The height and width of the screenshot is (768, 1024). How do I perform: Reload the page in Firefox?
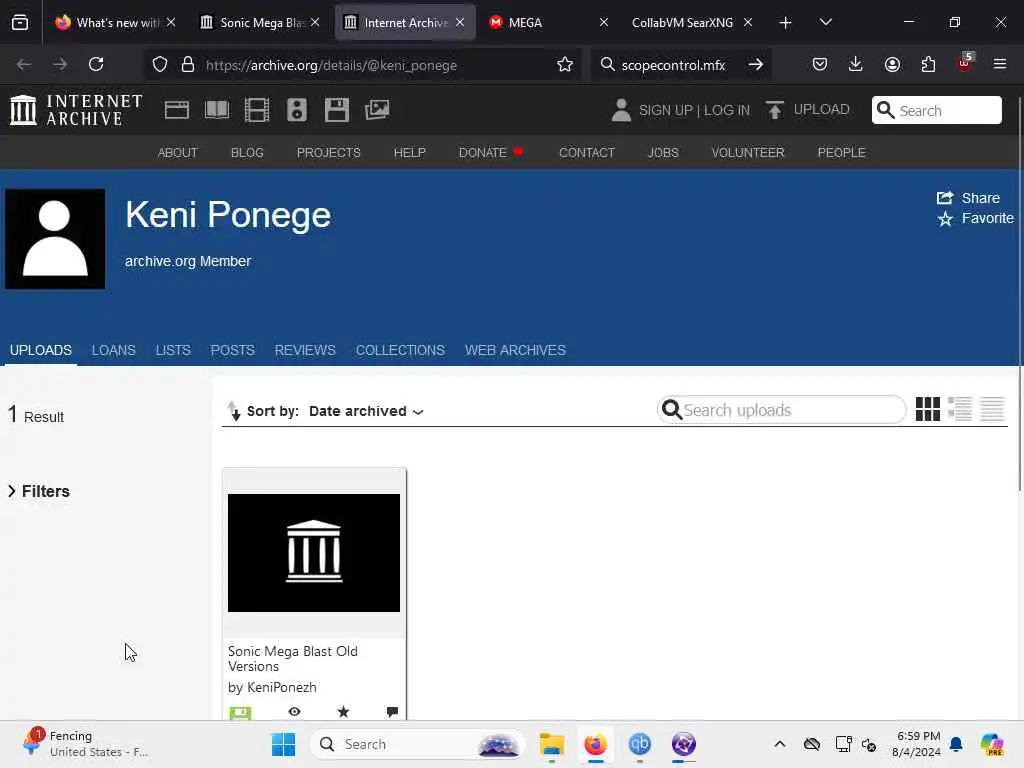[x=96, y=64]
